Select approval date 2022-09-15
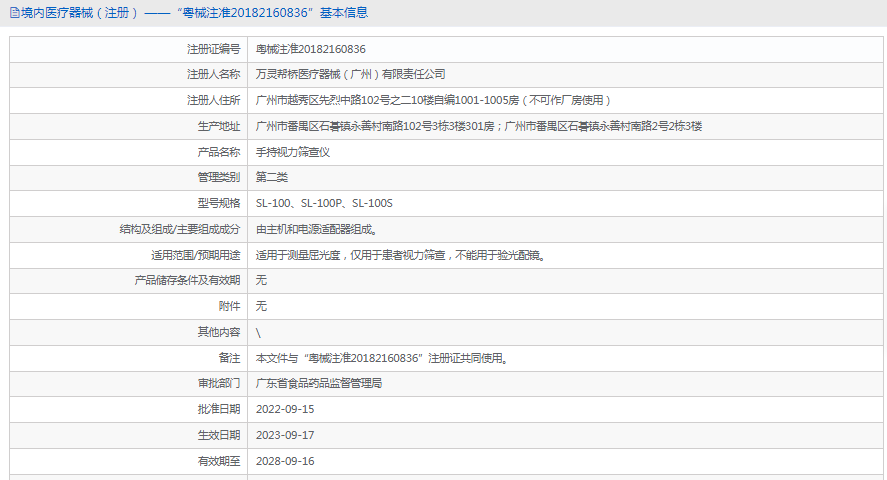 [x=285, y=409]
